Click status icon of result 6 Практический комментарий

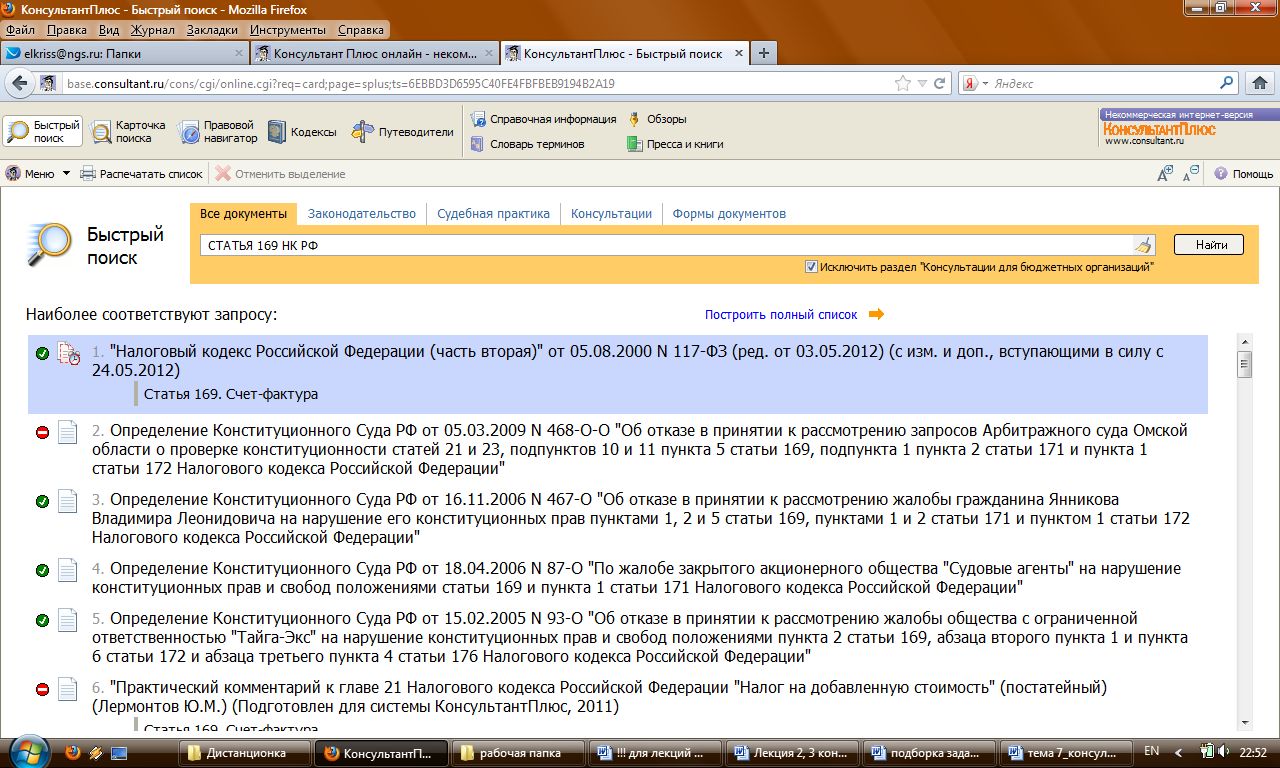[x=42, y=689]
